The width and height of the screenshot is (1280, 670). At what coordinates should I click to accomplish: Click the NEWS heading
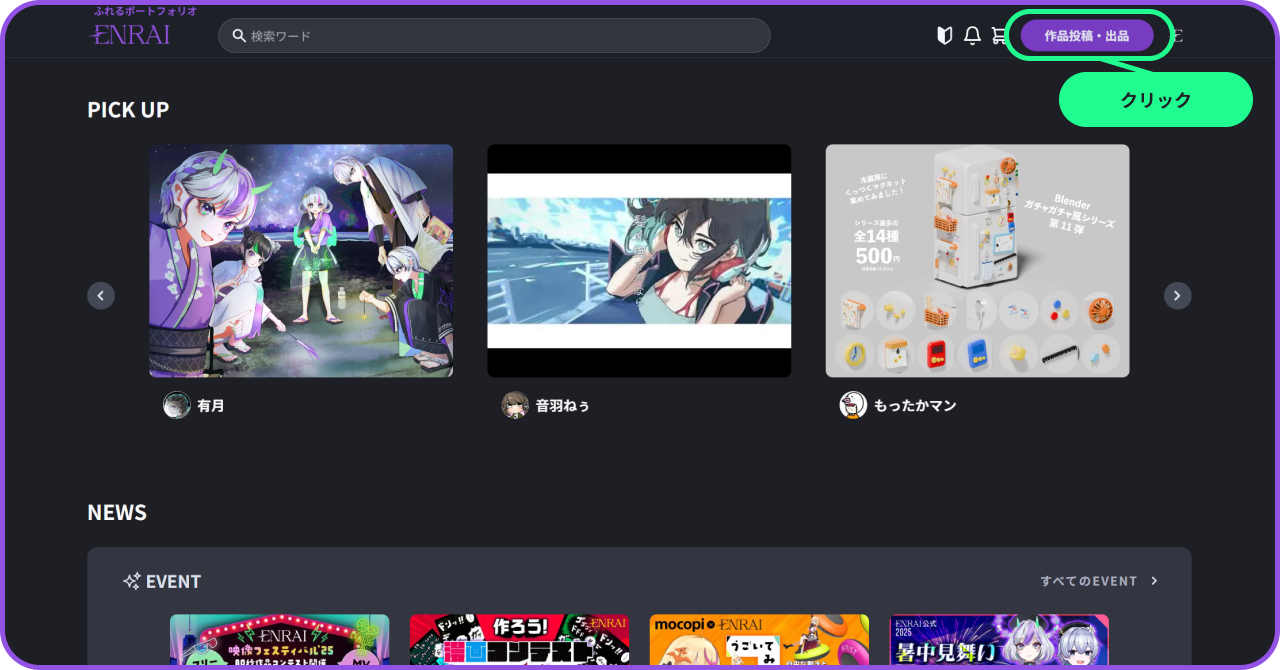click(x=117, y=513)
